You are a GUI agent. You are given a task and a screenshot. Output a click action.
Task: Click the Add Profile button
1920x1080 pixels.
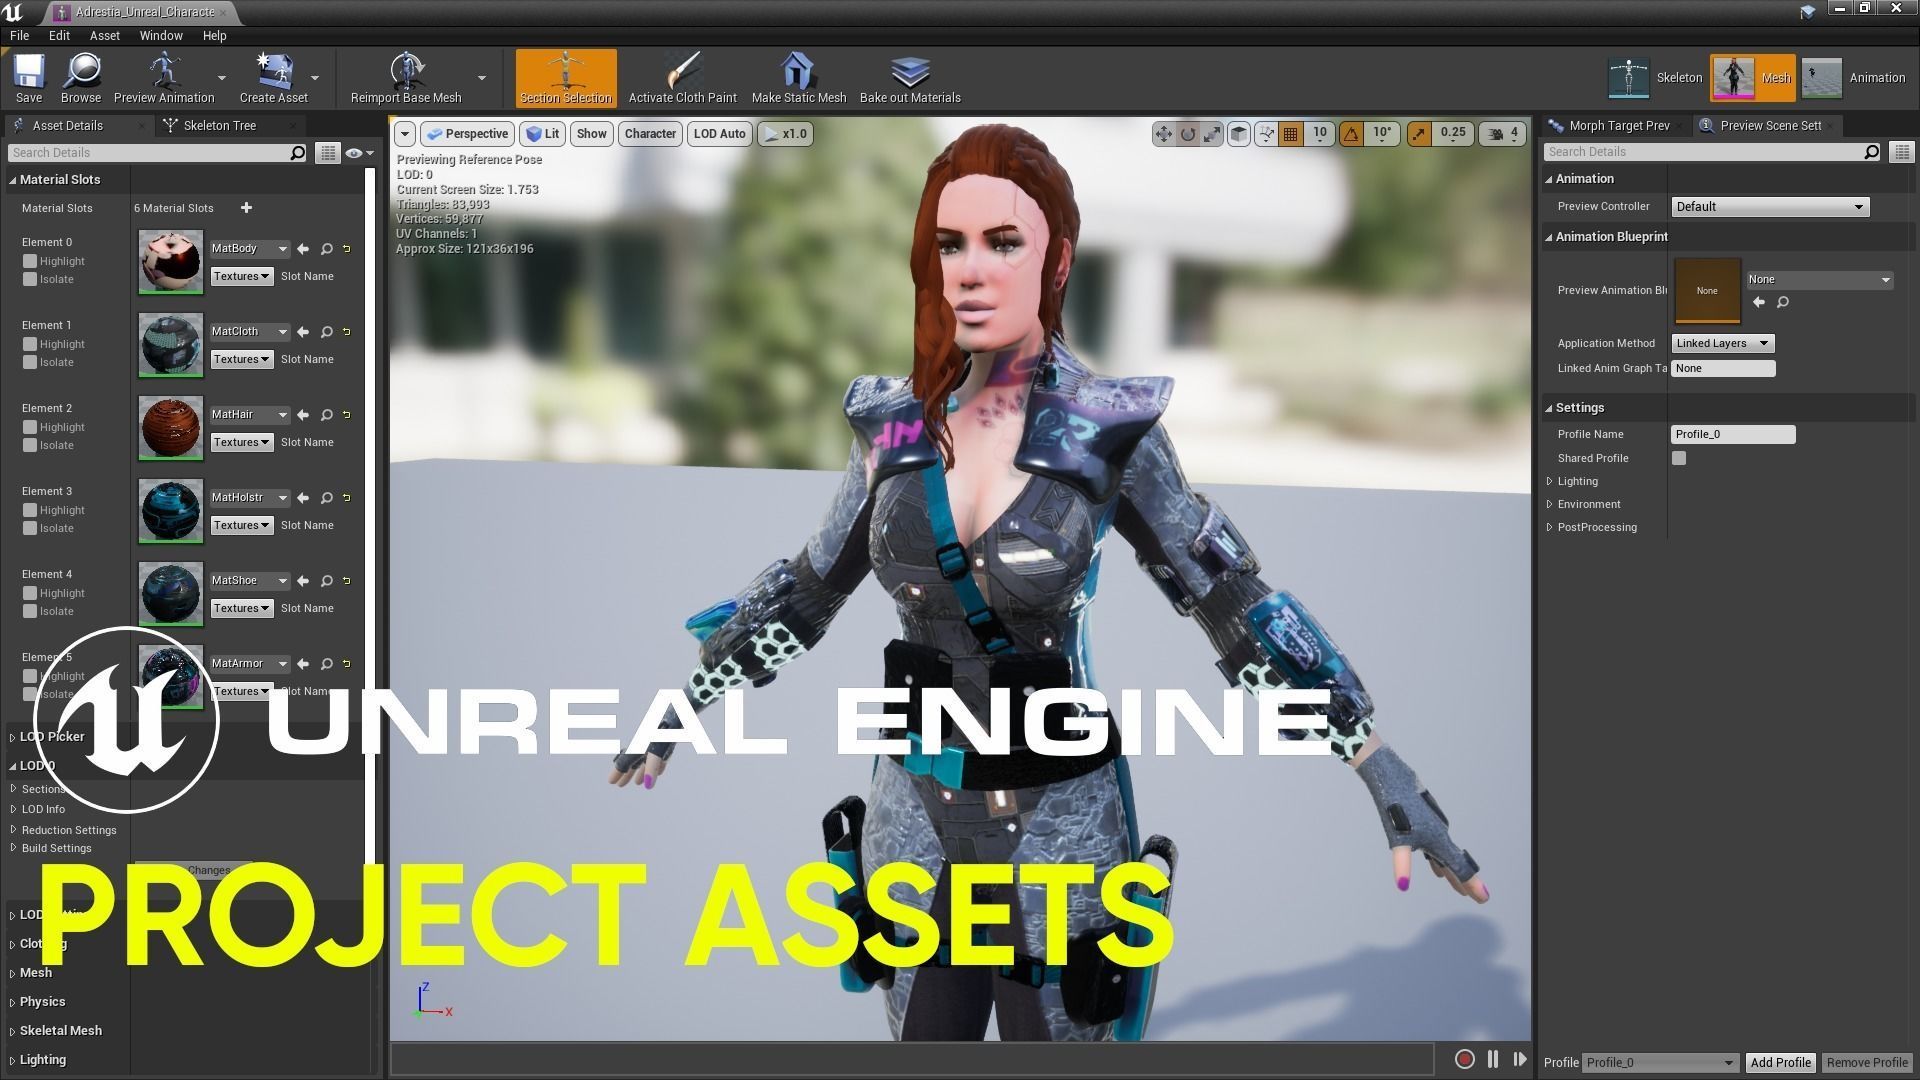click(x=1780, y=1063)
